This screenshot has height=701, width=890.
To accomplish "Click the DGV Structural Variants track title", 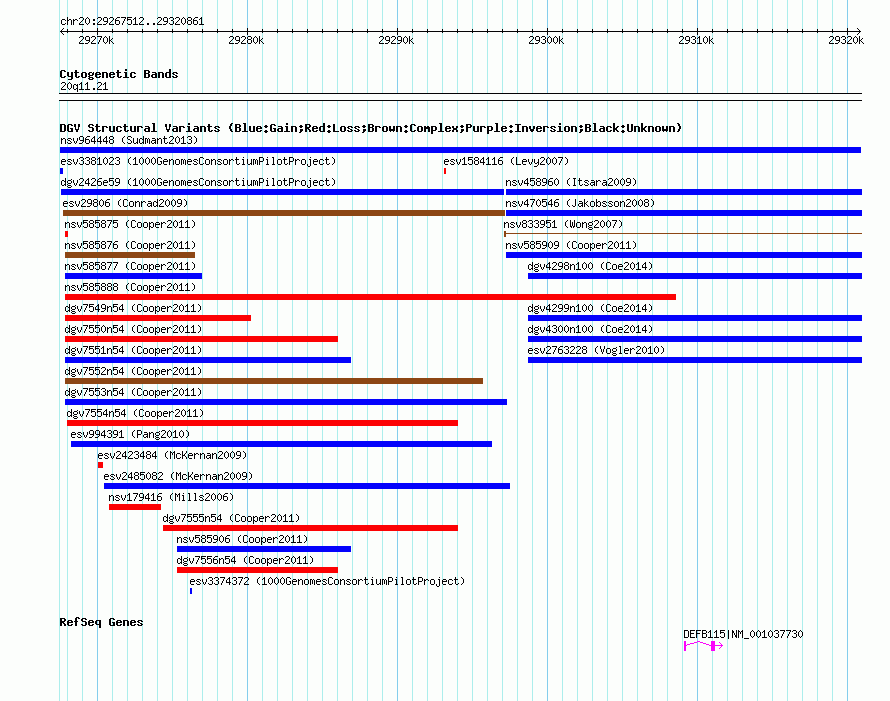I will click(x=370, y=128).
